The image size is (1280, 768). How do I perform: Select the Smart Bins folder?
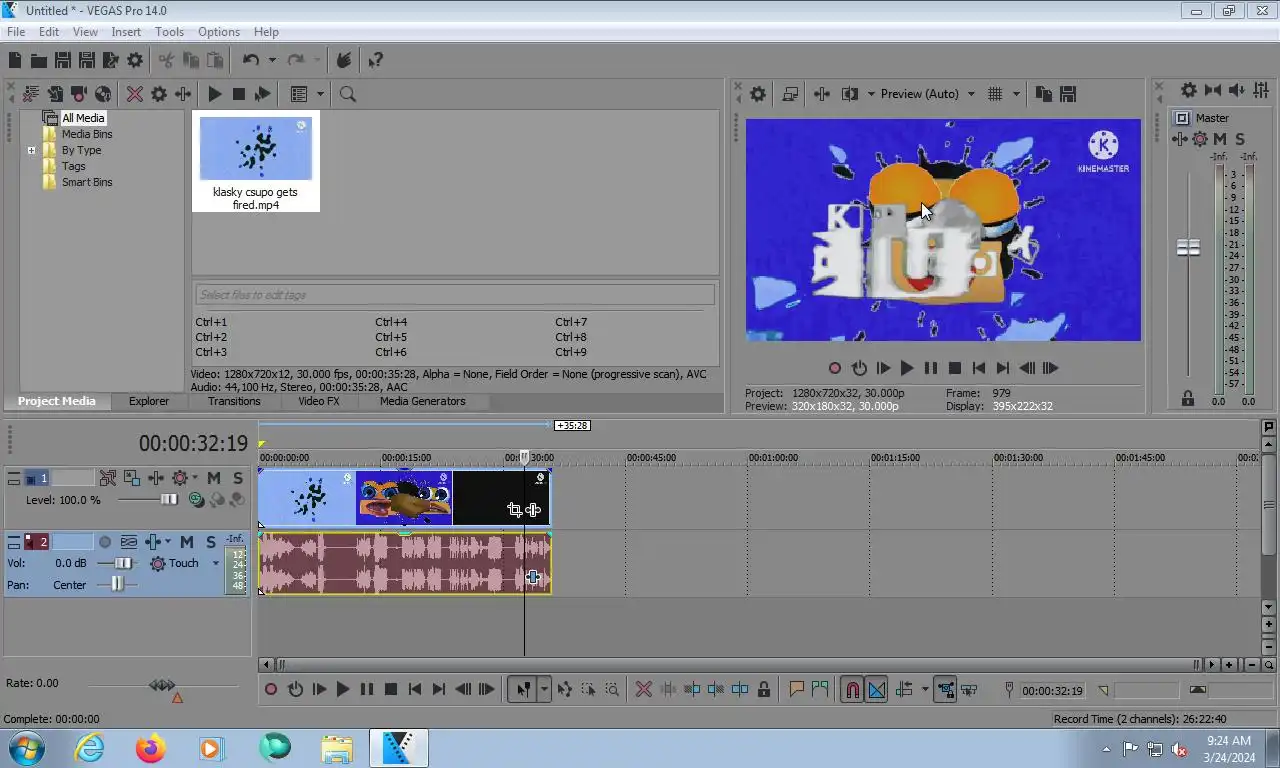pyautogui.click(x=87, y=182)
